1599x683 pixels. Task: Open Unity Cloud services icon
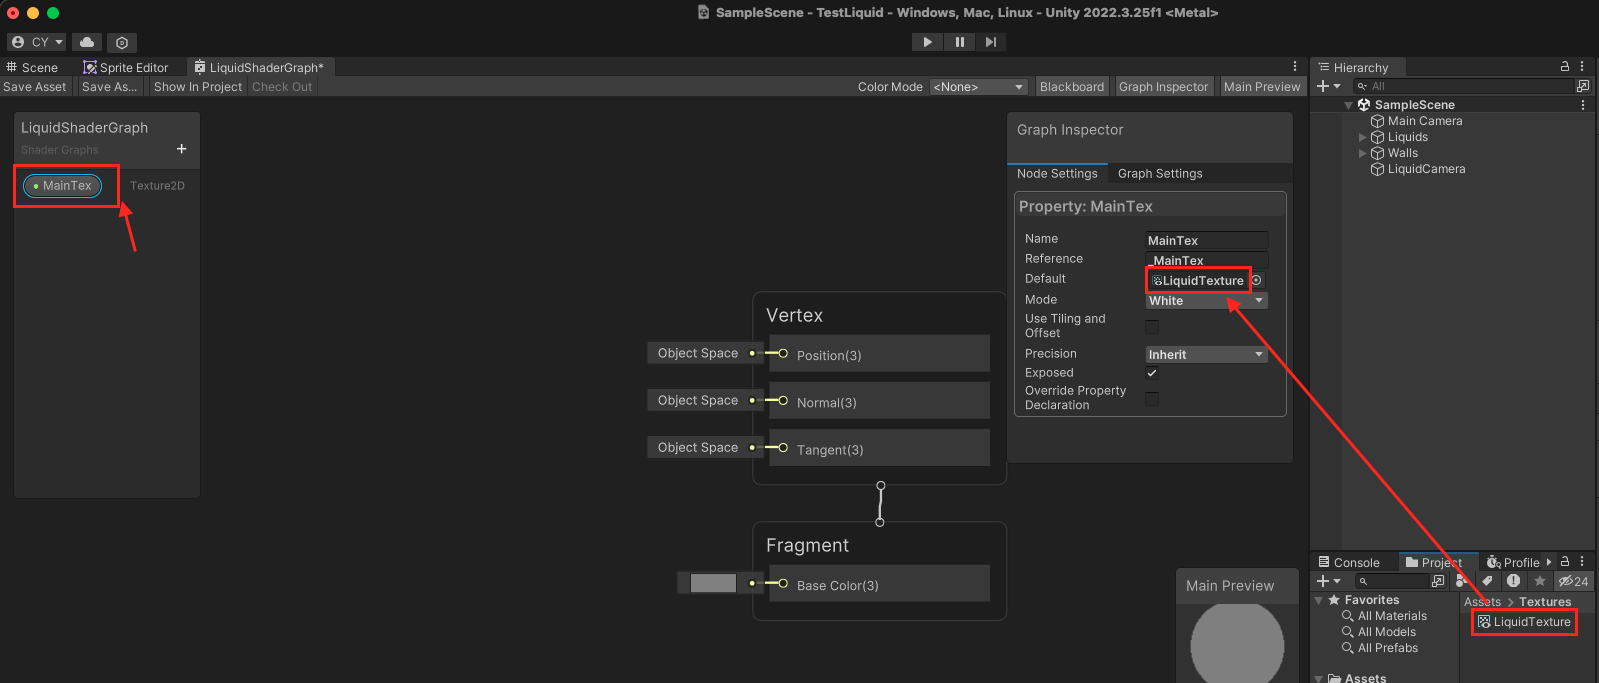[x=87, y=42]
